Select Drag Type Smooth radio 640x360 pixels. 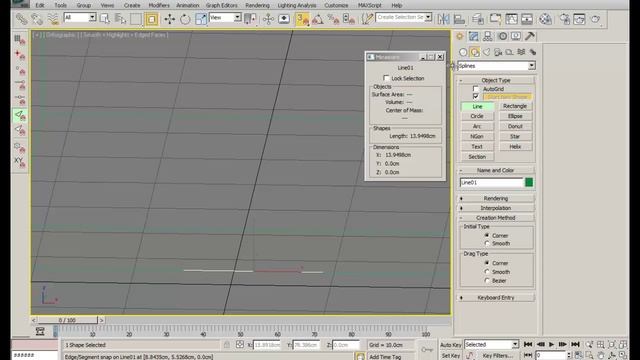(487, 271)
